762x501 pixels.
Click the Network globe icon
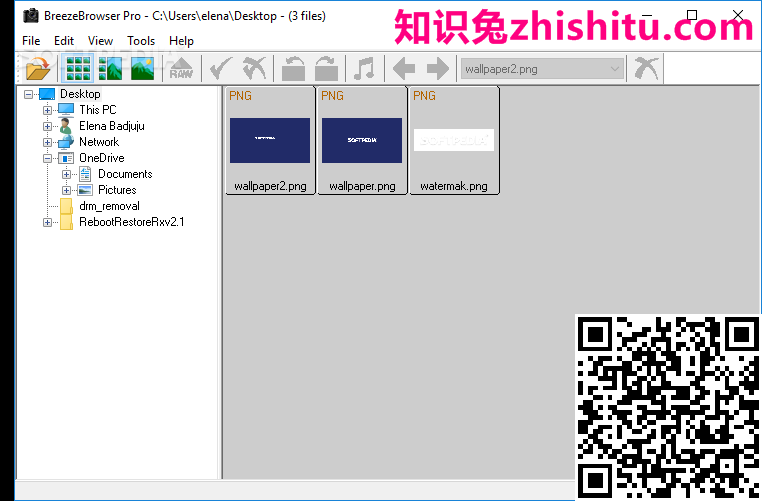(x=66, y=142)
